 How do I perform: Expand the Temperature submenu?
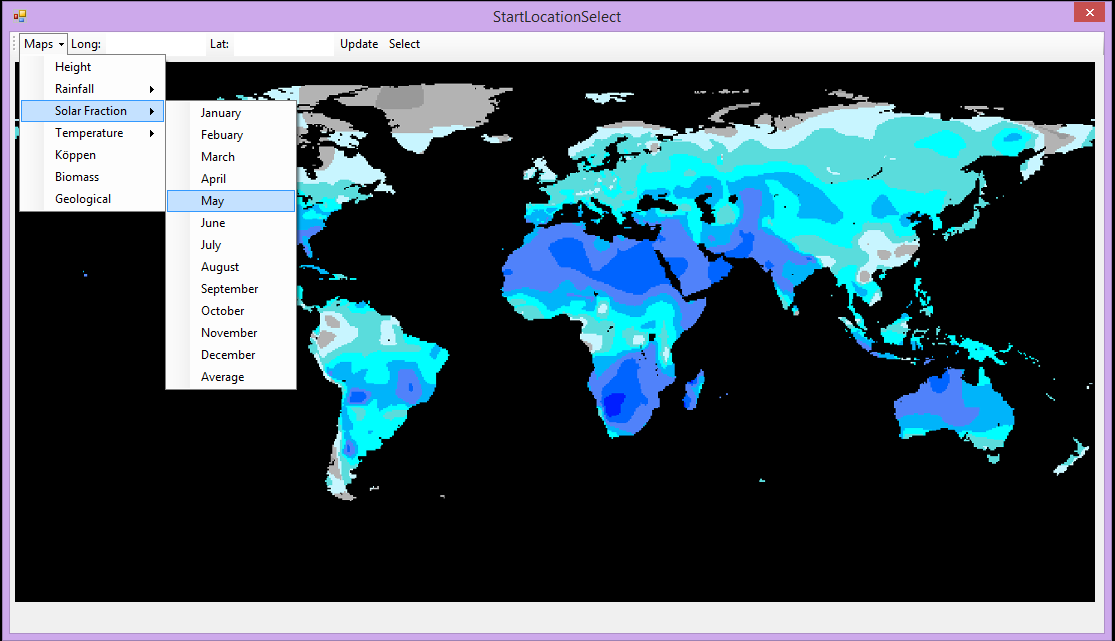click(x=92, y=133)
